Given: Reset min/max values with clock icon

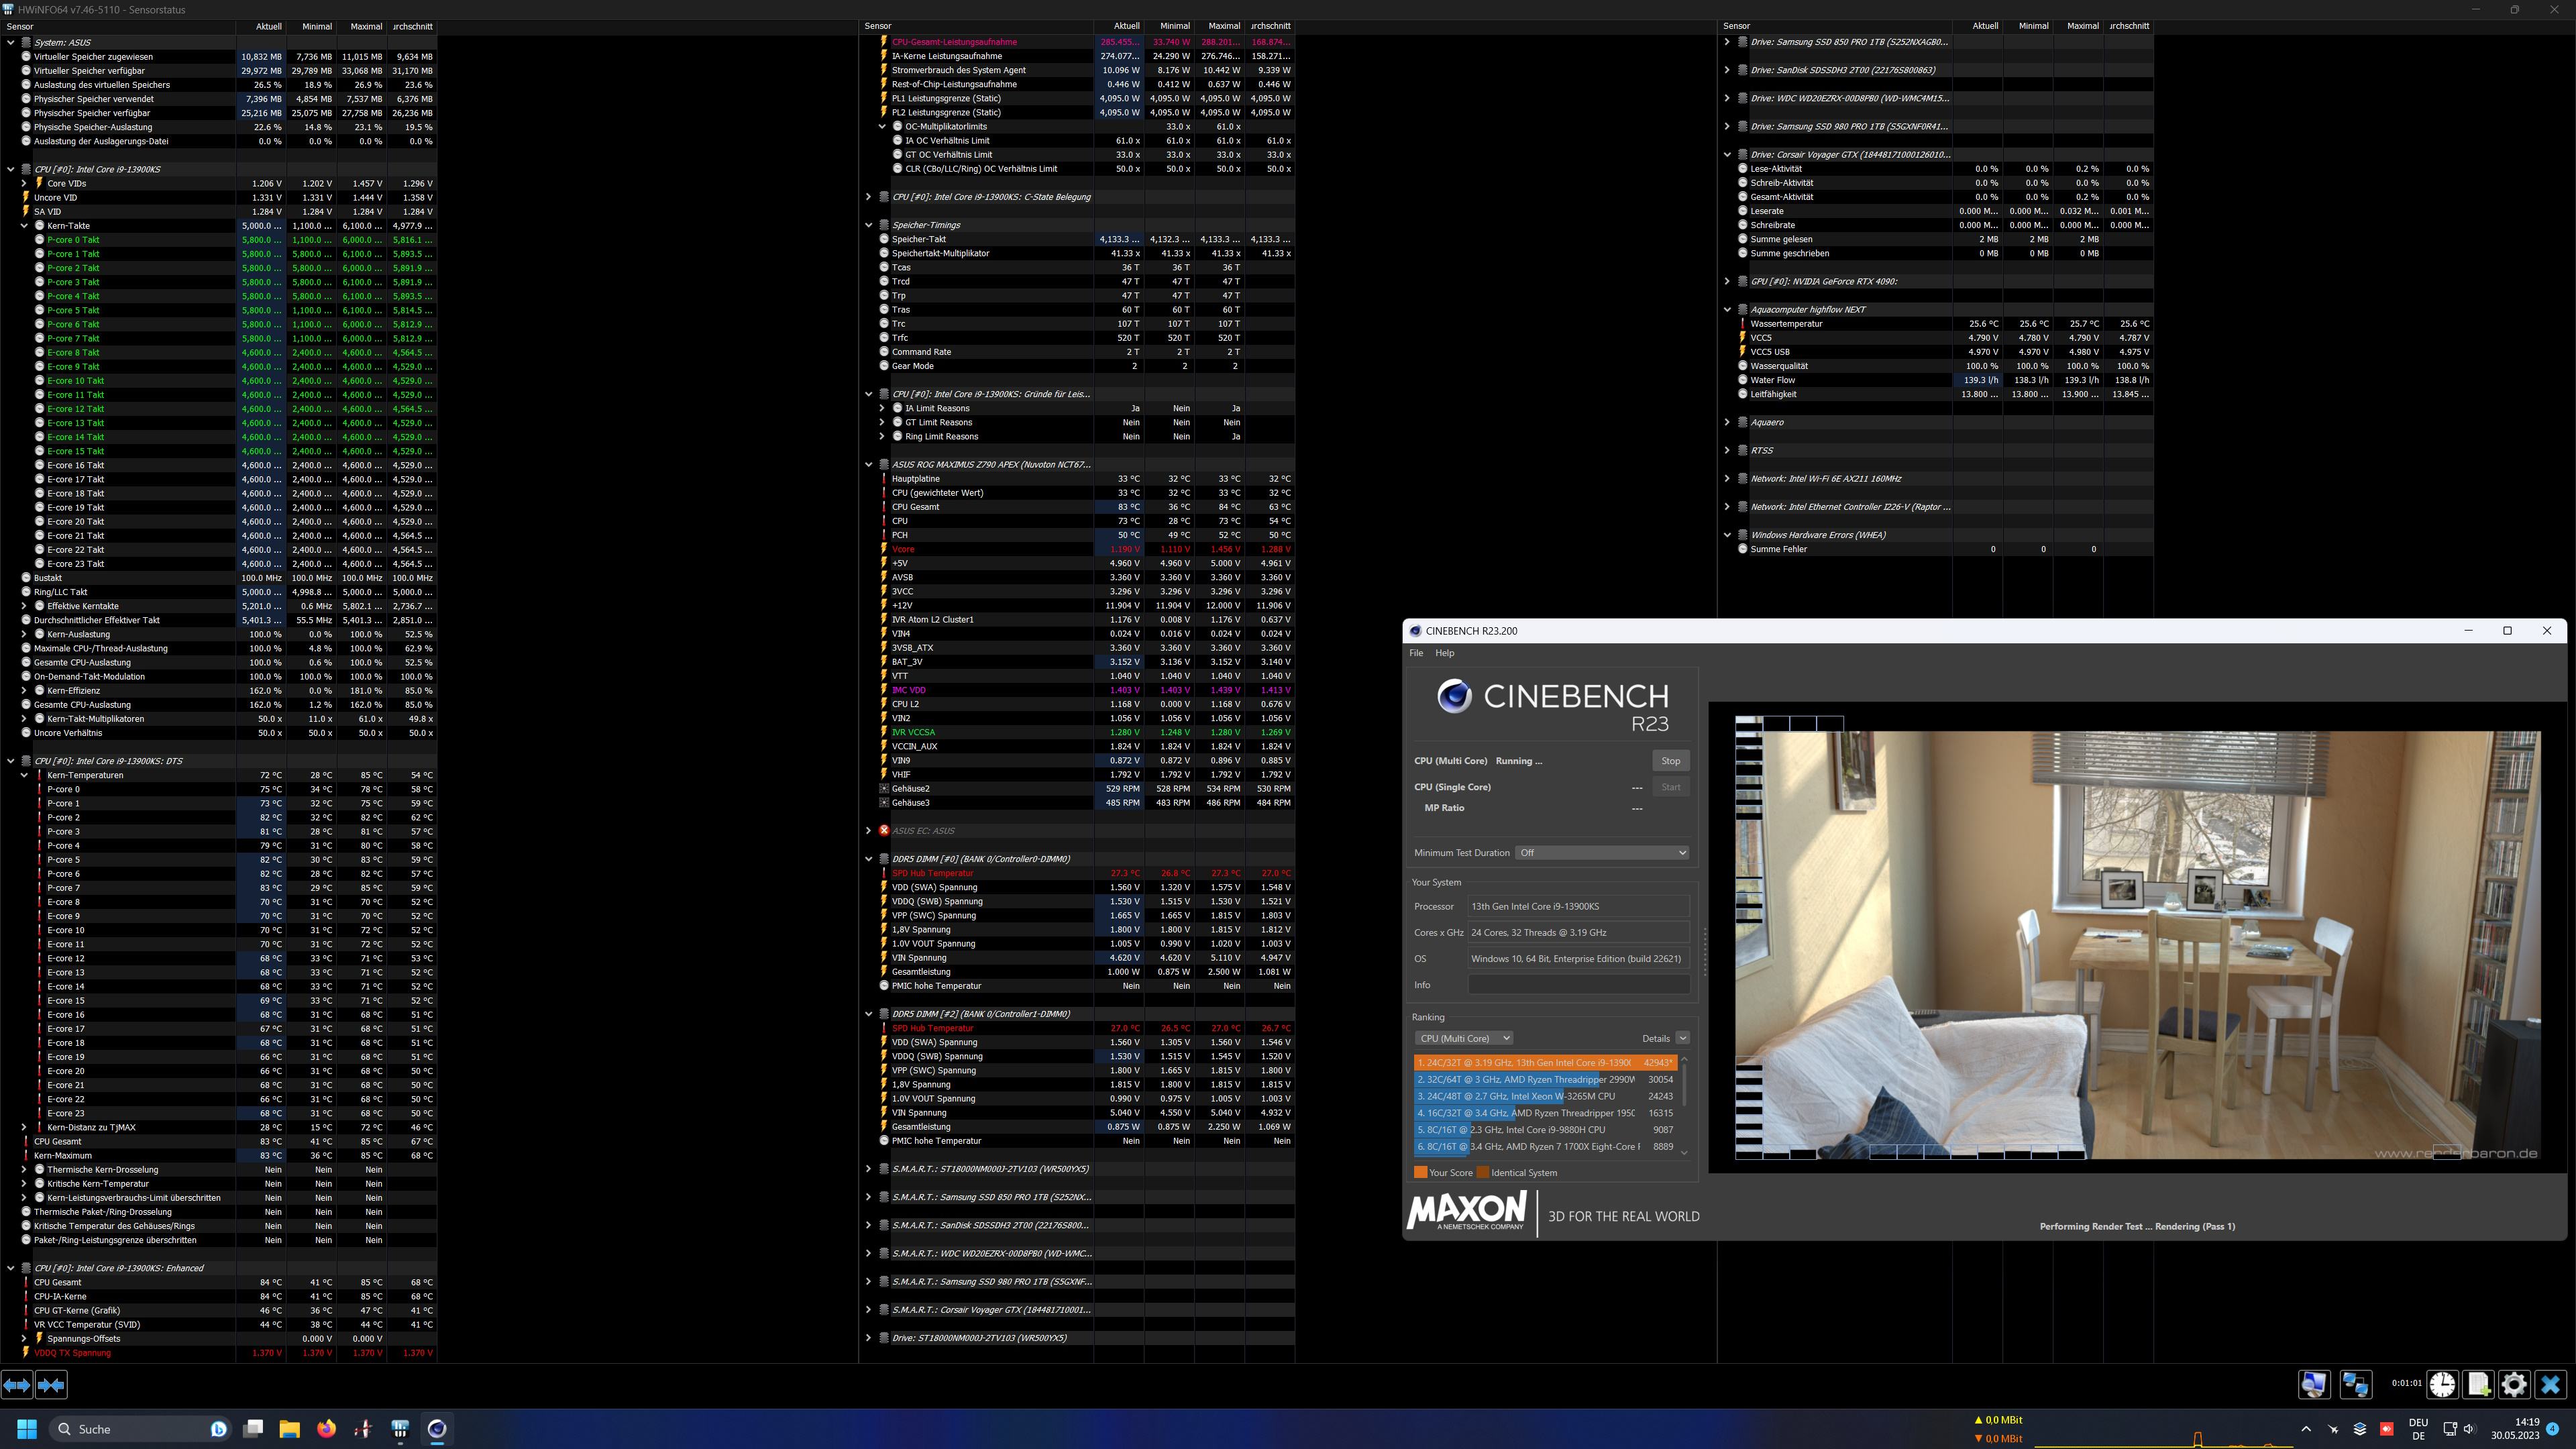Looking at the screenshot, I should [2442, 1384].
